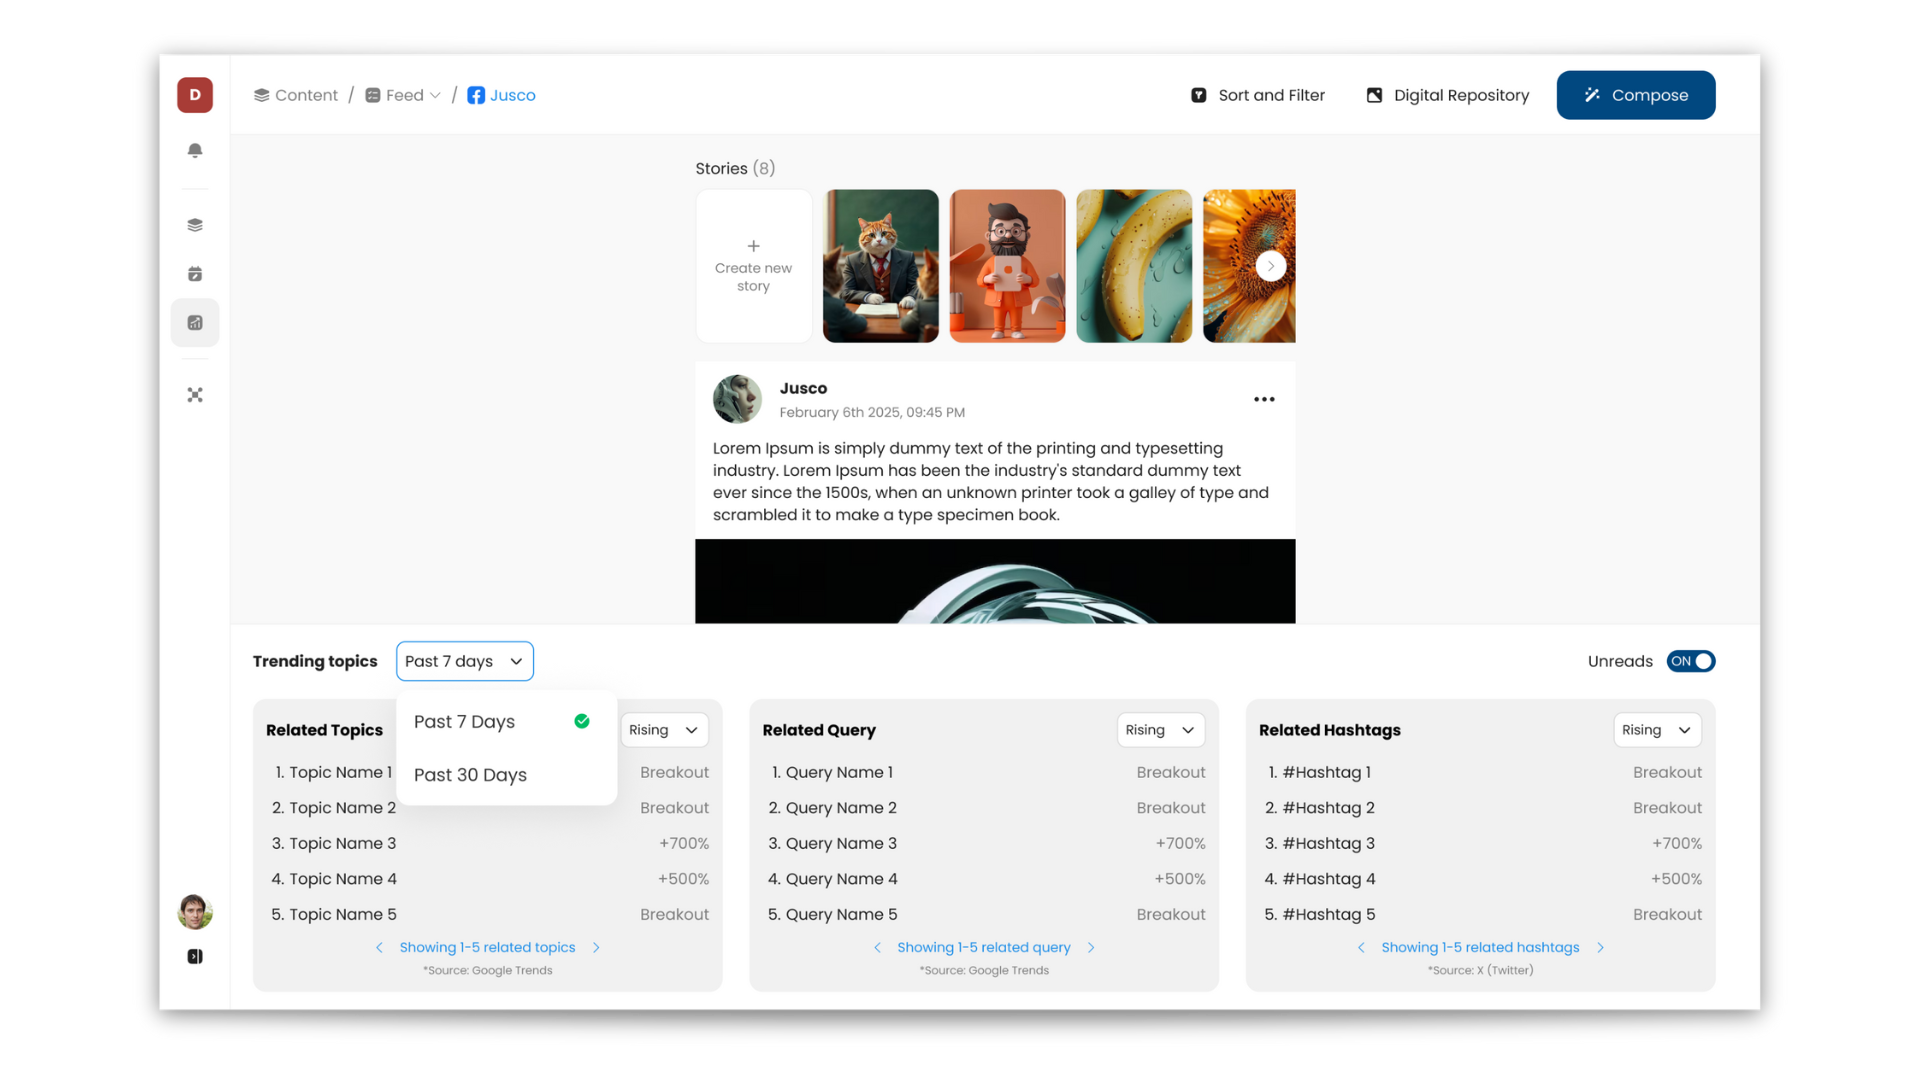The width and height of the screenshot is (1920, 1080).
Task: Open the calendar sidebar icon
Action: pos(195,274)
